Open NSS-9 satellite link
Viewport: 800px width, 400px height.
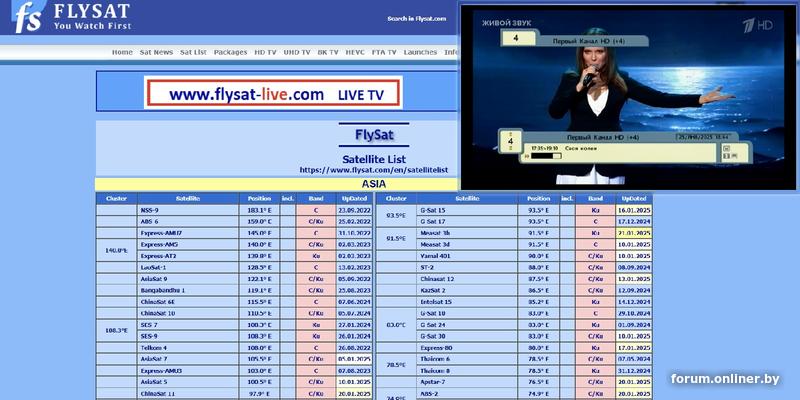pyautogui.click(x=149, y=210)
